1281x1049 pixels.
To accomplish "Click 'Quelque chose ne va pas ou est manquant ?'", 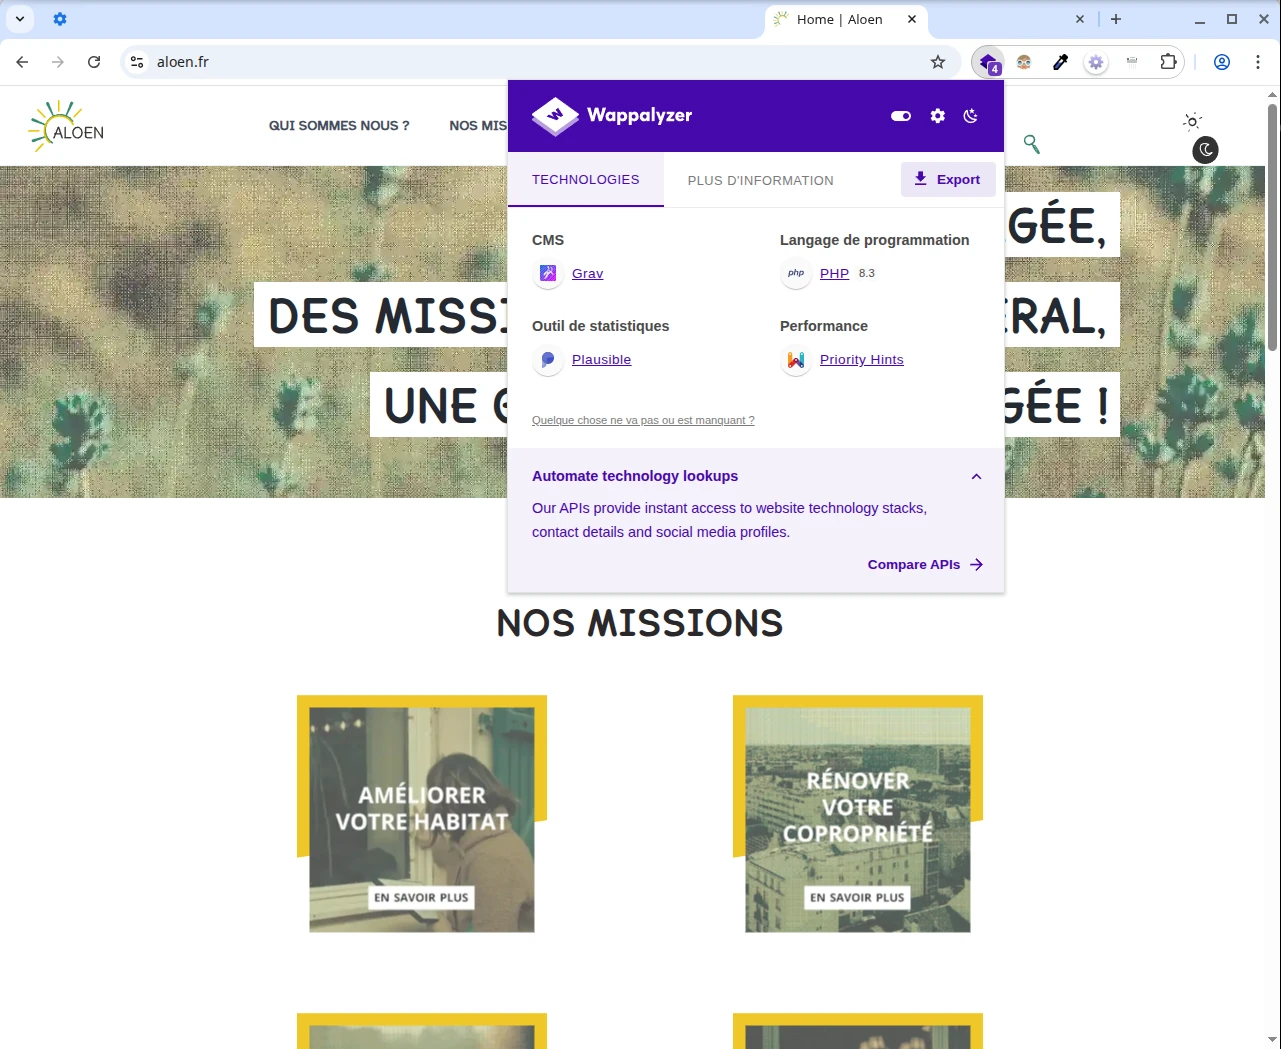I will pos(643,420).
